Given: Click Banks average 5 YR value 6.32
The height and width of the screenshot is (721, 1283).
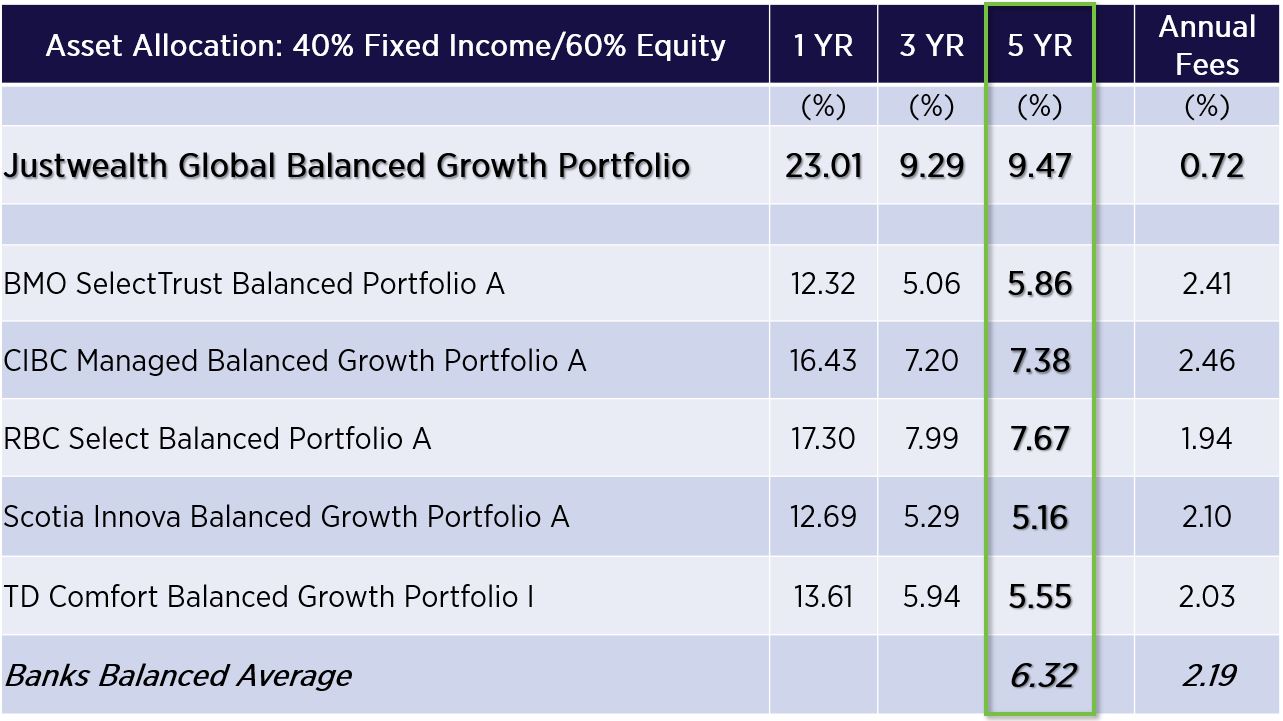Looking at the screenshot, I should (x=1042, y=676).
